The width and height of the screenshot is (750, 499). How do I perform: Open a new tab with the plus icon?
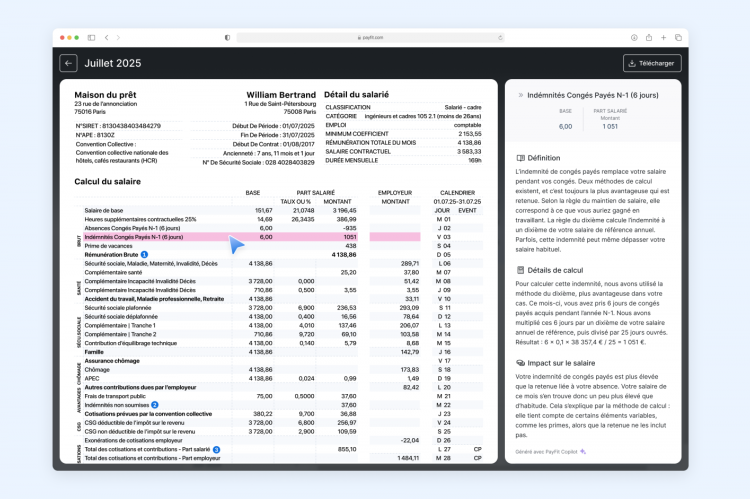coord(663,37)
